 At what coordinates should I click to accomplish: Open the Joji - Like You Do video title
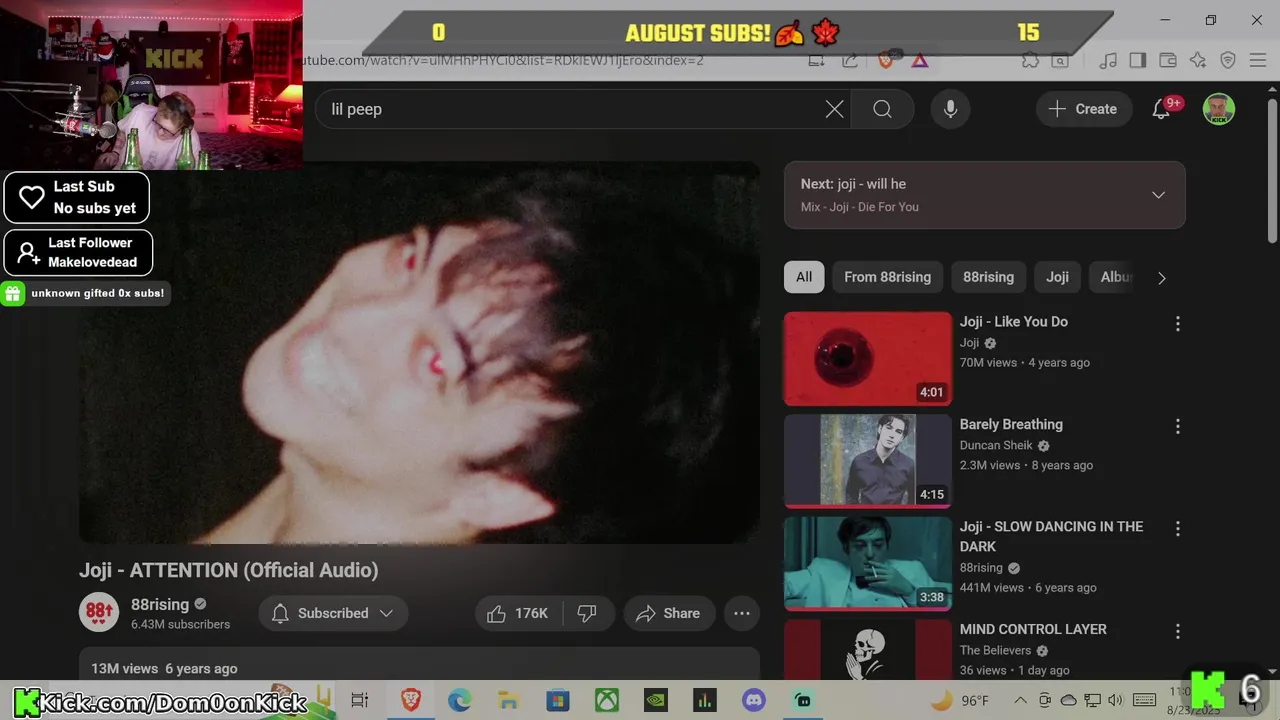tap(1014, 321)
